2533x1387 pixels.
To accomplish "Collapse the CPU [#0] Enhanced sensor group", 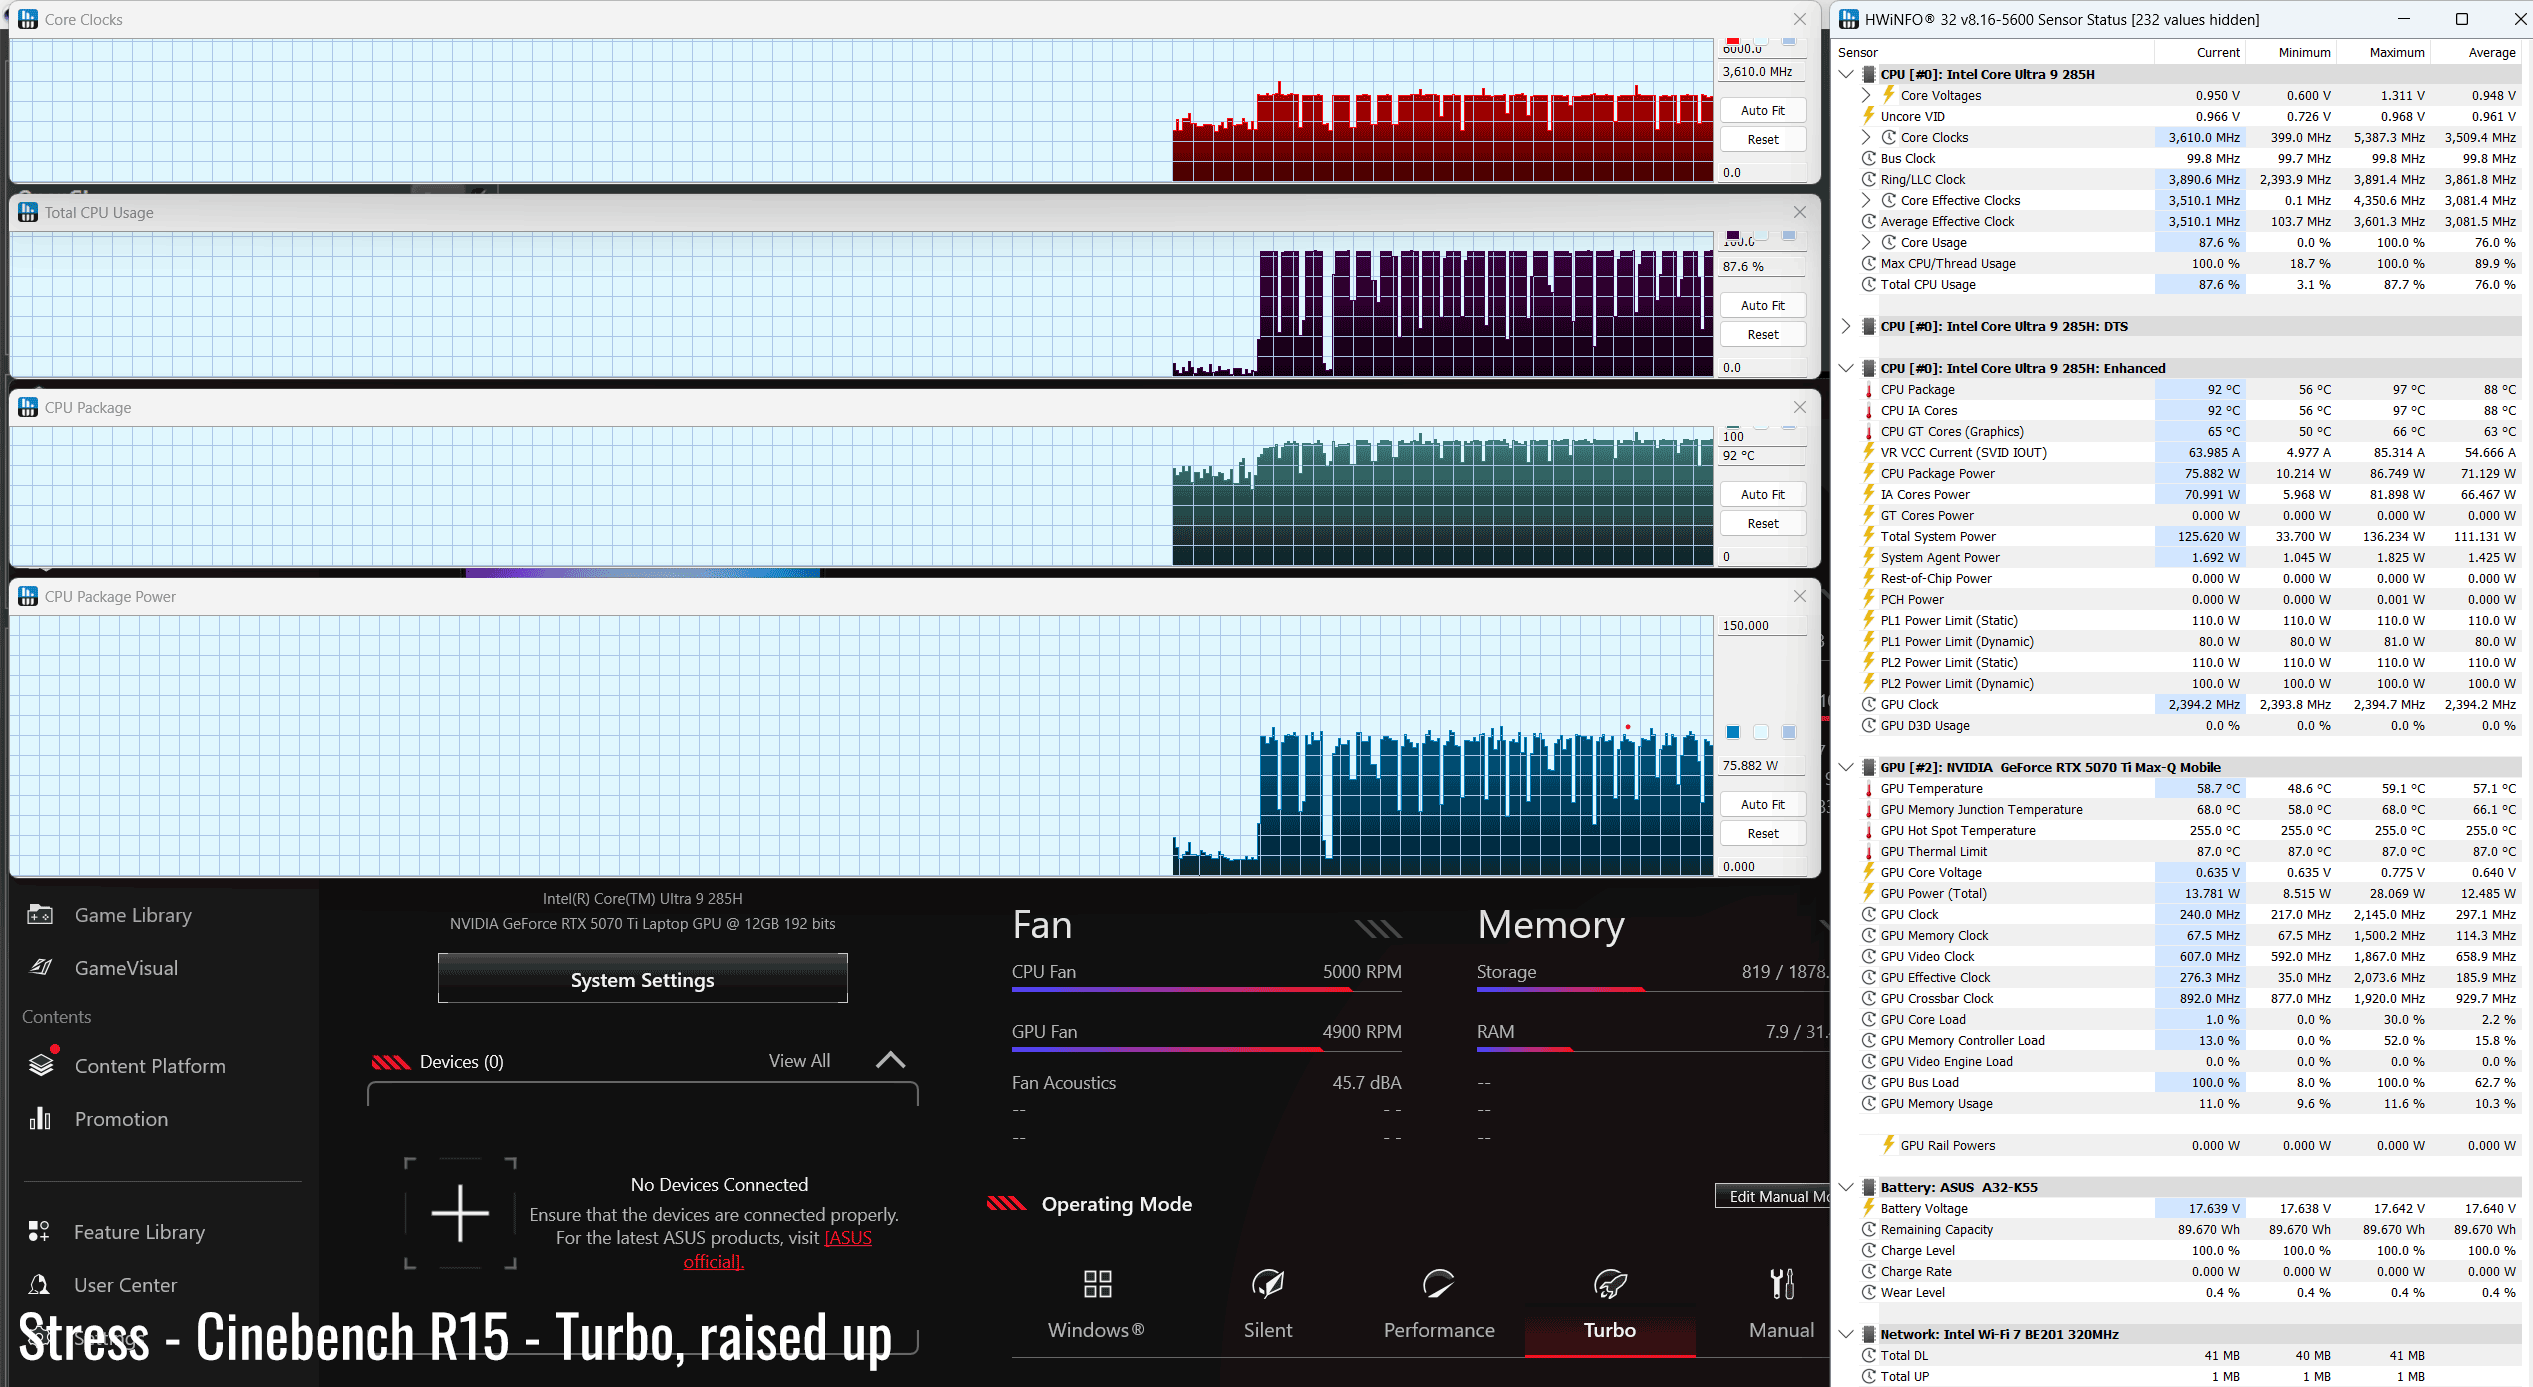I will (x=1846, y=368).
